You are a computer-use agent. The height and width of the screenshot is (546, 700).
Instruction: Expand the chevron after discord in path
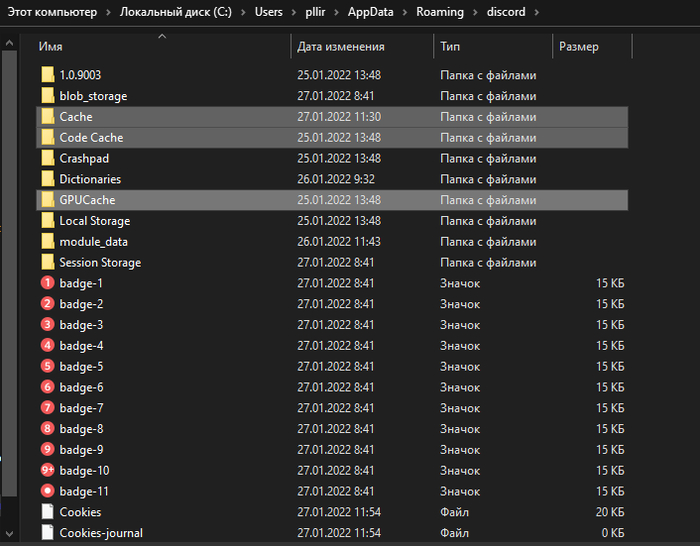[536, 12]
